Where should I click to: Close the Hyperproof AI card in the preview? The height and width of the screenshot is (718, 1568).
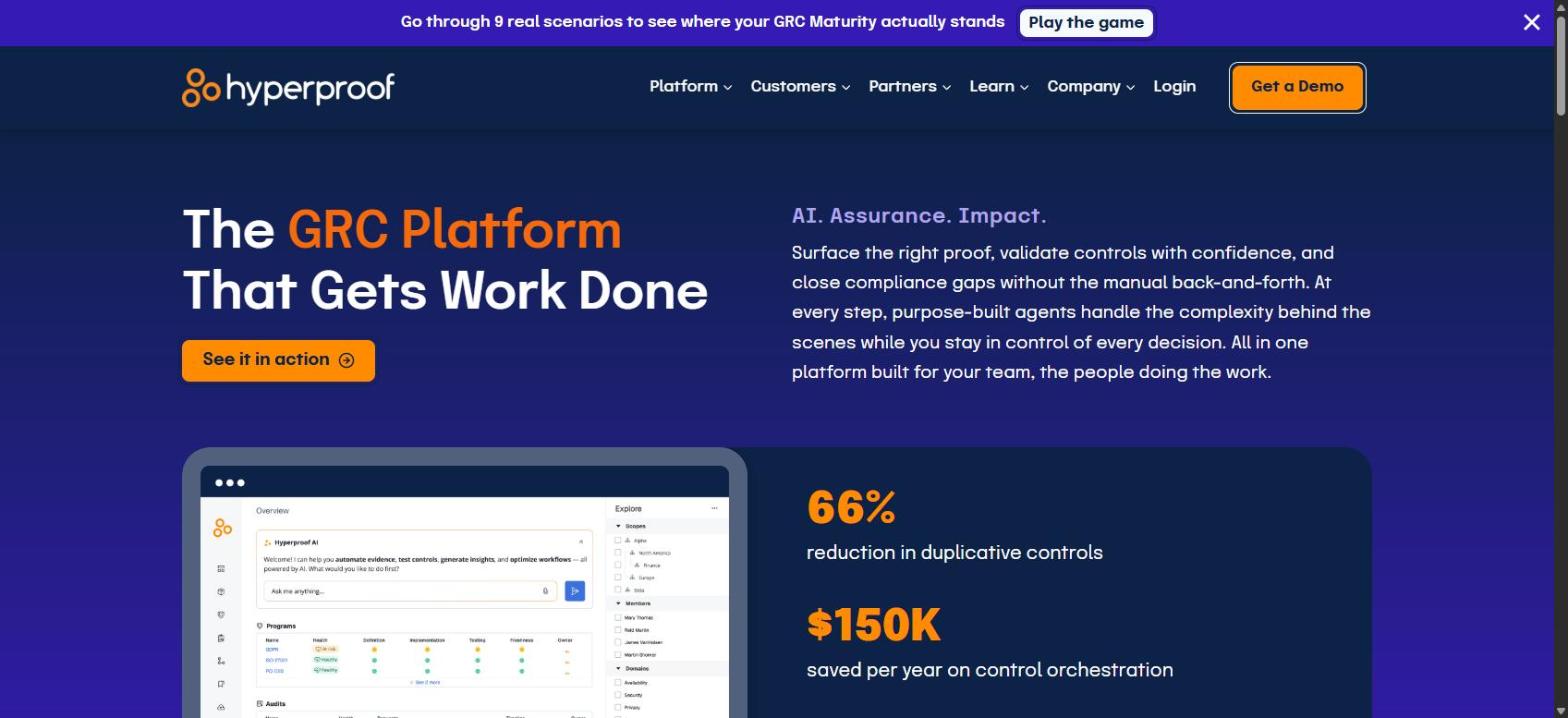[581, 542]
